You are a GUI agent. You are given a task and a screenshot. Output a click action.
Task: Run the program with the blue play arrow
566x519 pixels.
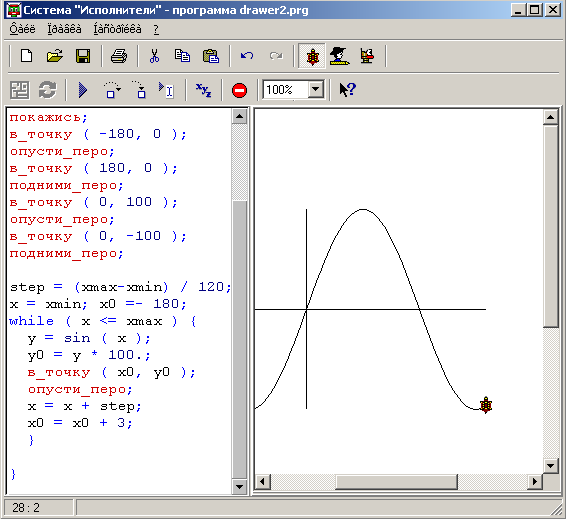click(83, 90)
